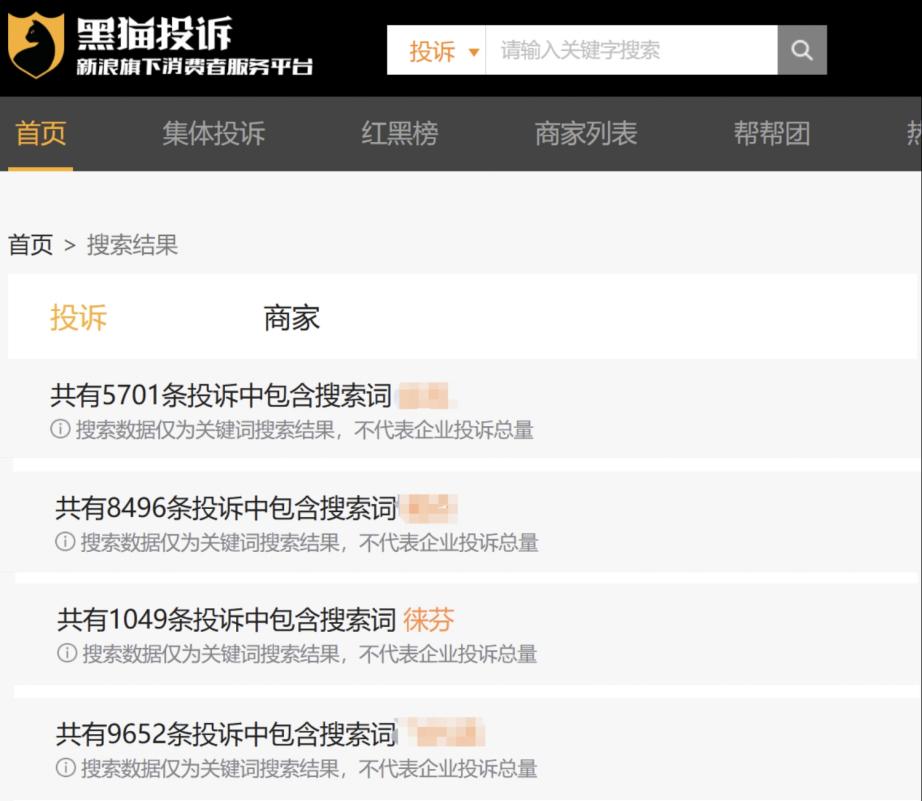
Task: Open 商家列表 navigation item
Action: click(586, 134)
